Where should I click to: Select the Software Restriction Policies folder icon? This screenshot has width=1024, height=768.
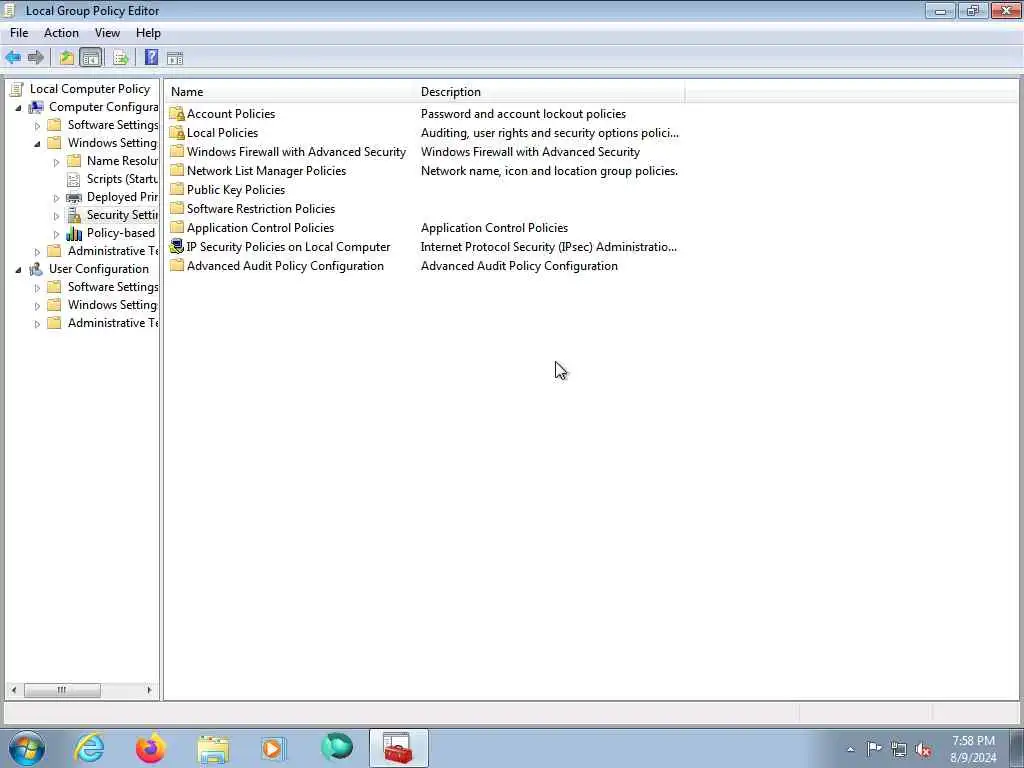[x=177, y=208]
